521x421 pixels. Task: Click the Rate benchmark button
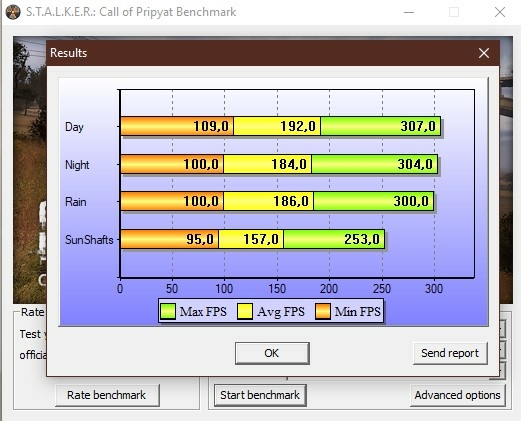click(107, 395)
